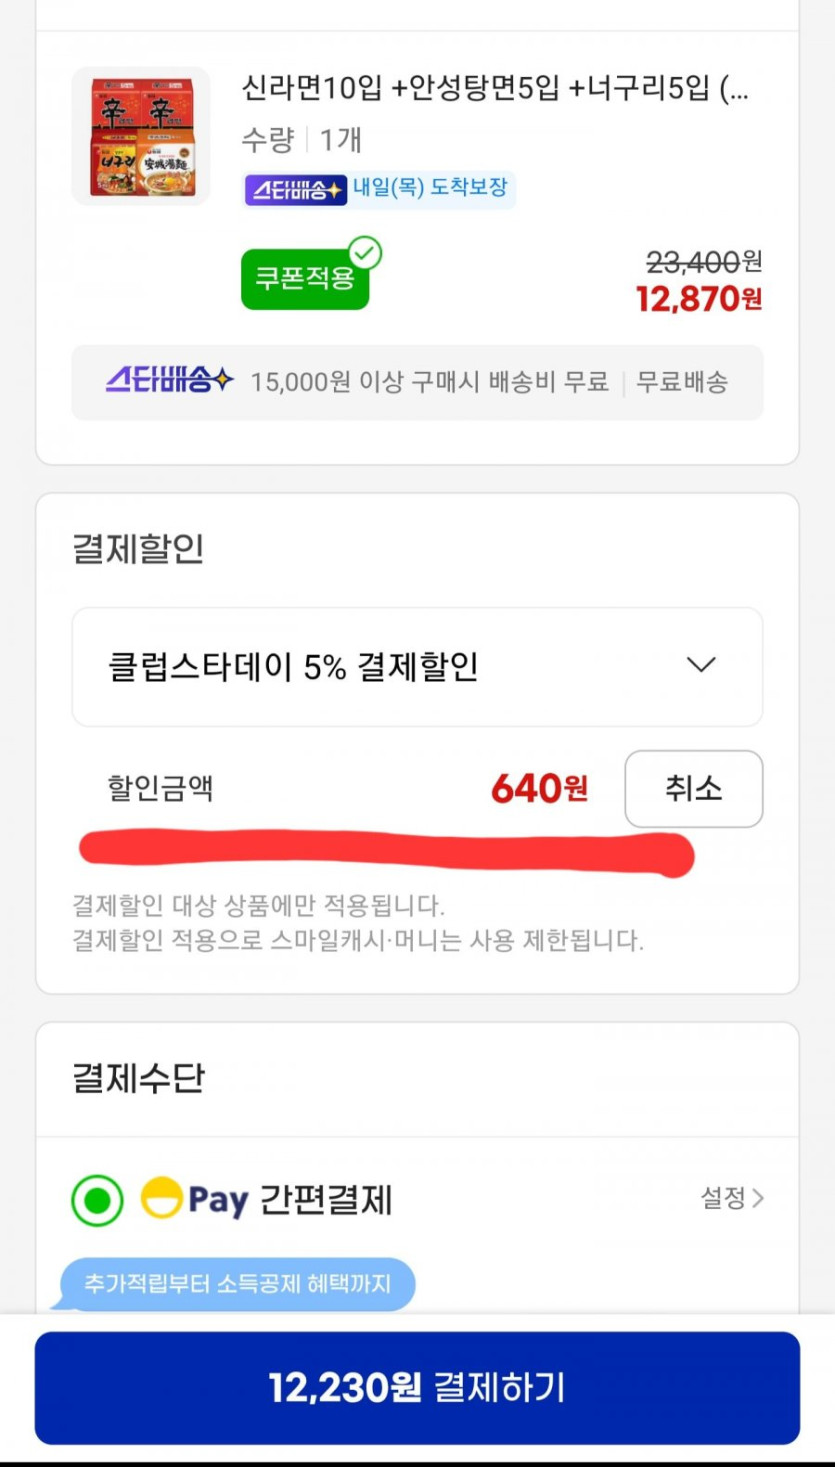Tap the 결제할인 section heading
This screenshot has height=1467, width=835.
click(138, 549)
